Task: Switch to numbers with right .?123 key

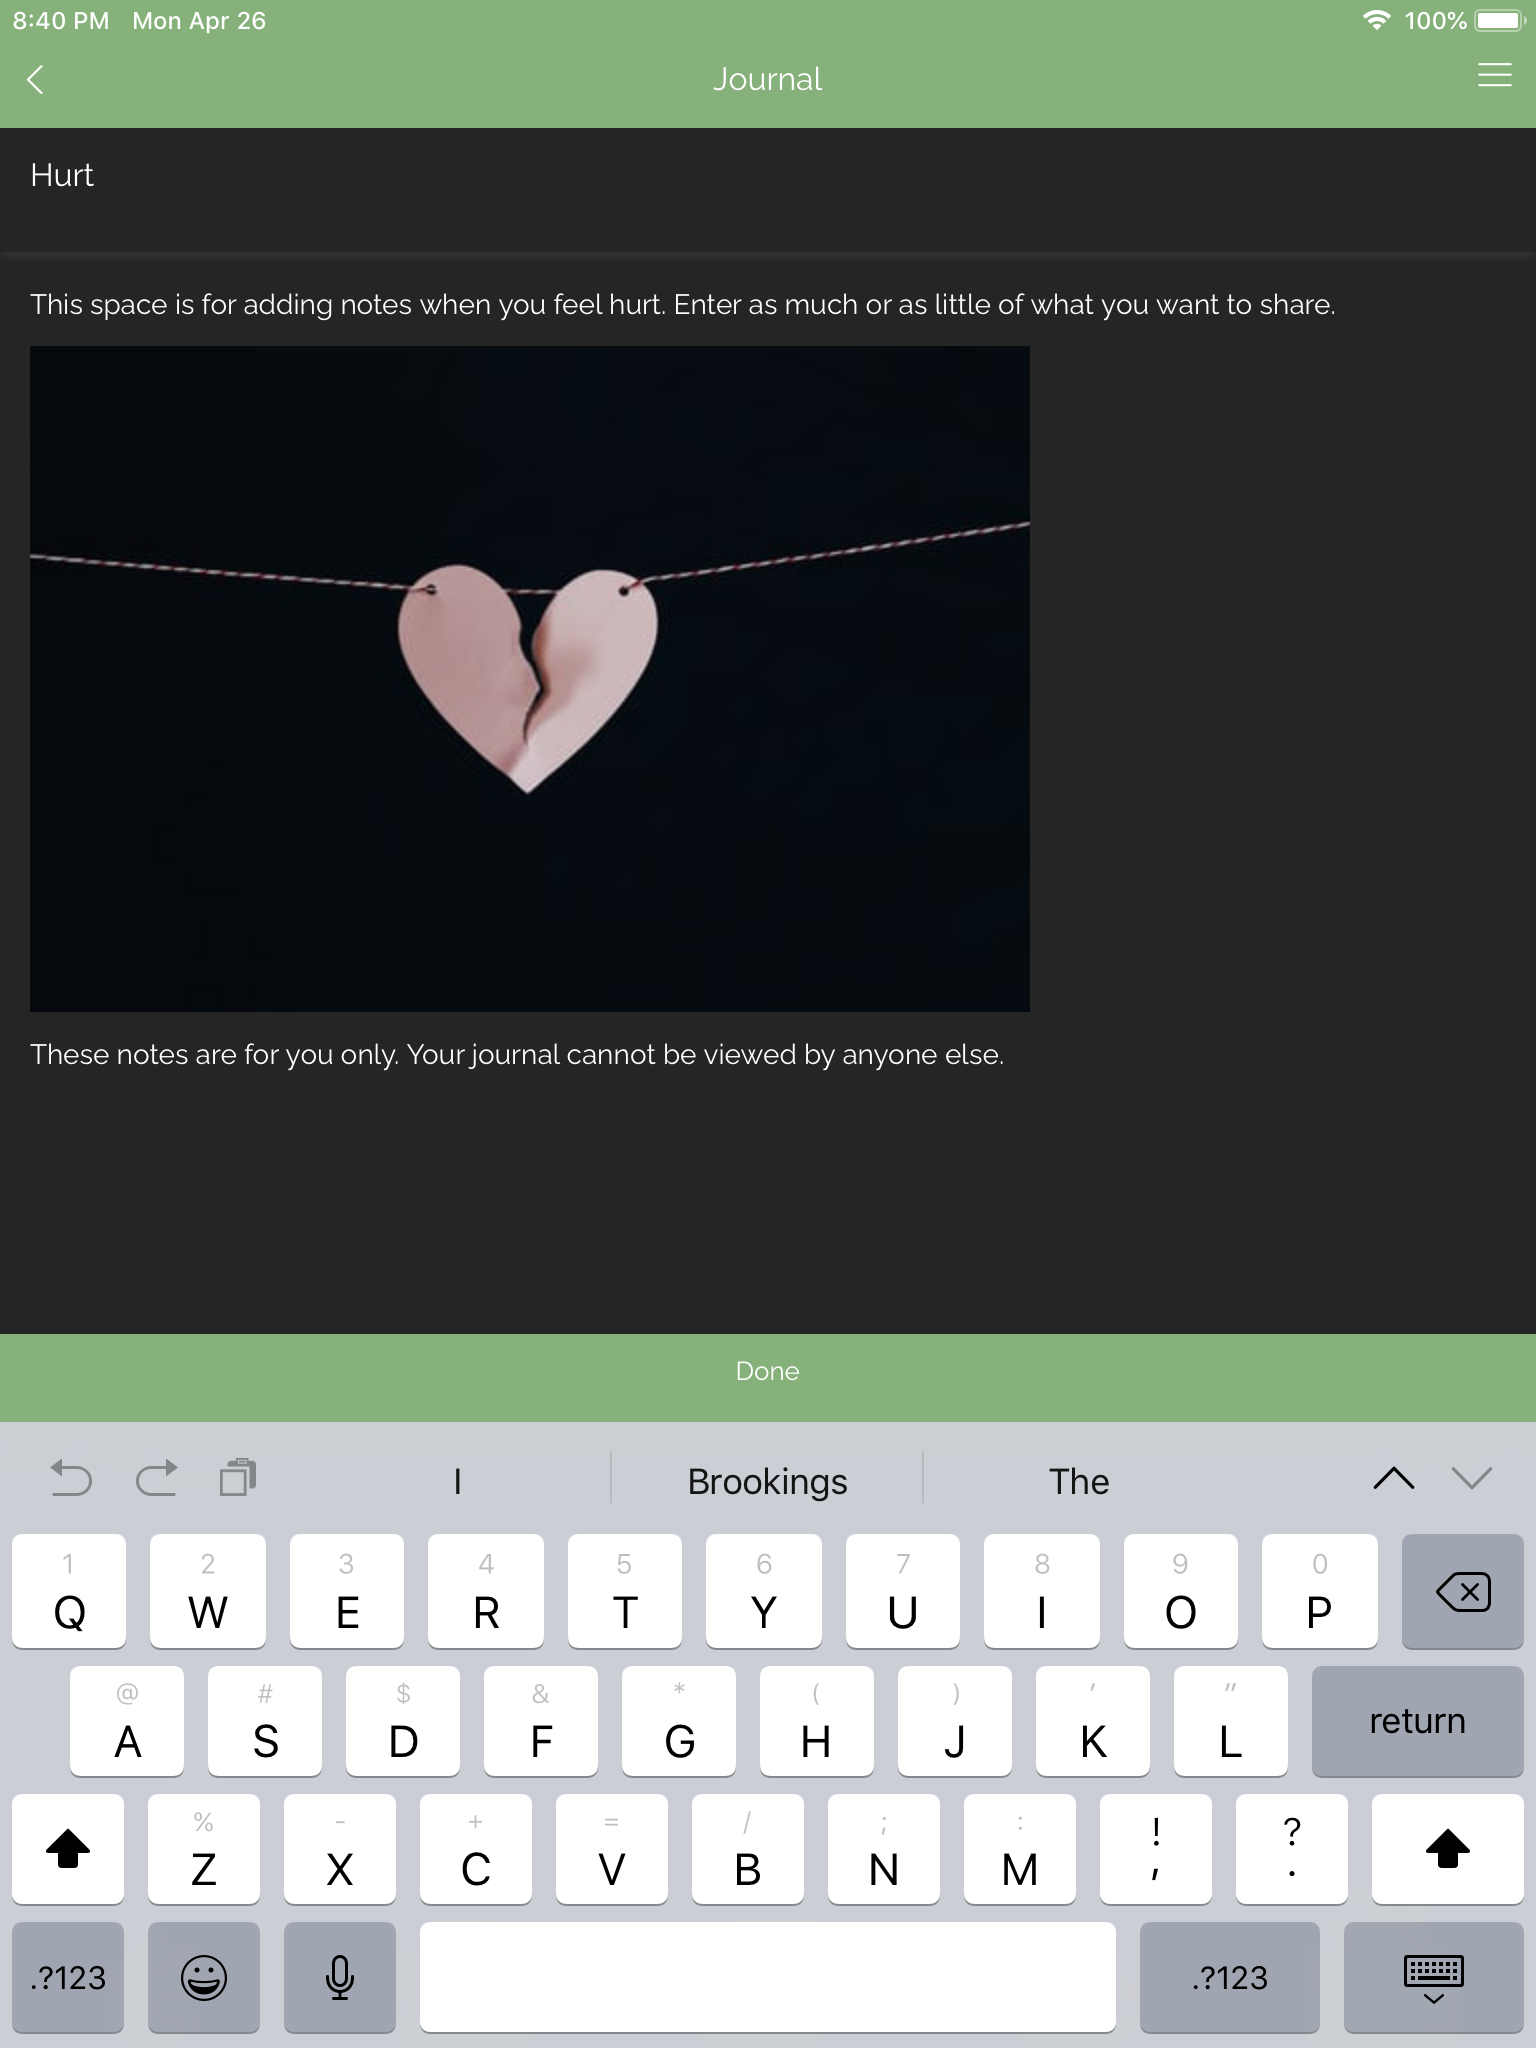Action: pos(1230,1977)
